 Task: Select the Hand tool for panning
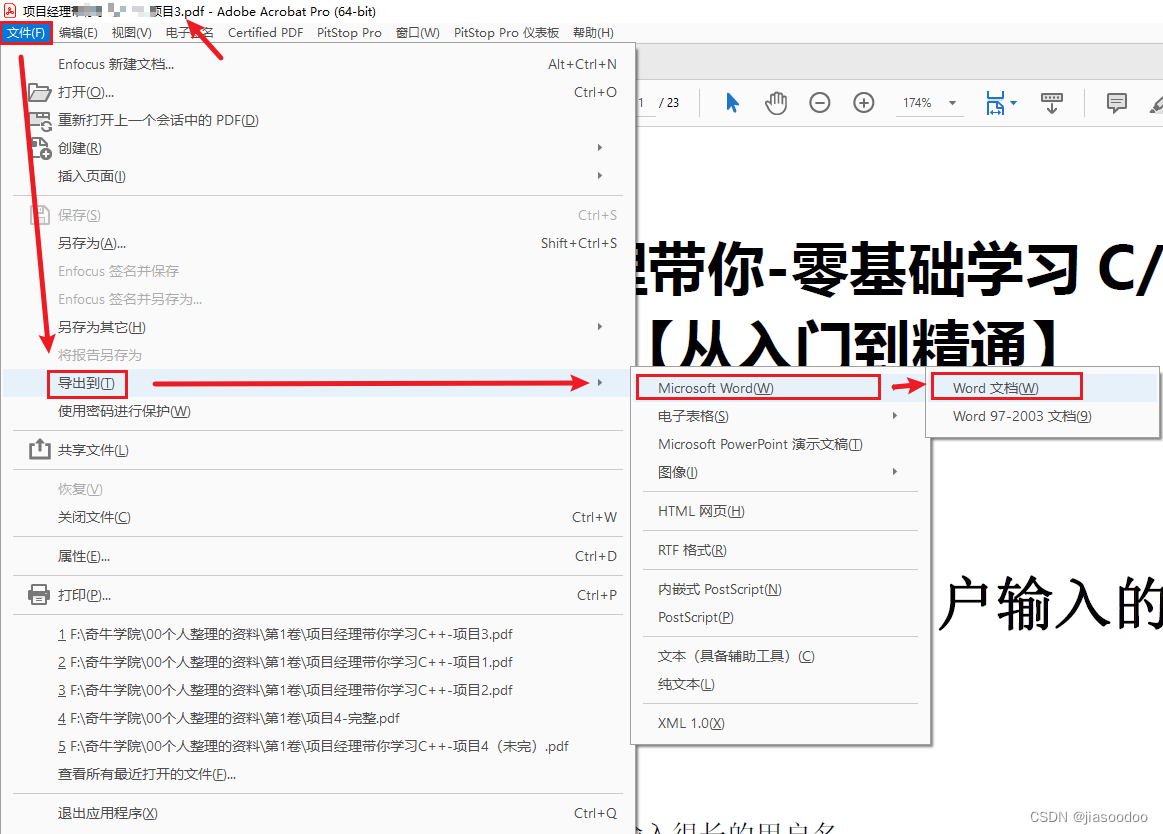tap(776, 102)
